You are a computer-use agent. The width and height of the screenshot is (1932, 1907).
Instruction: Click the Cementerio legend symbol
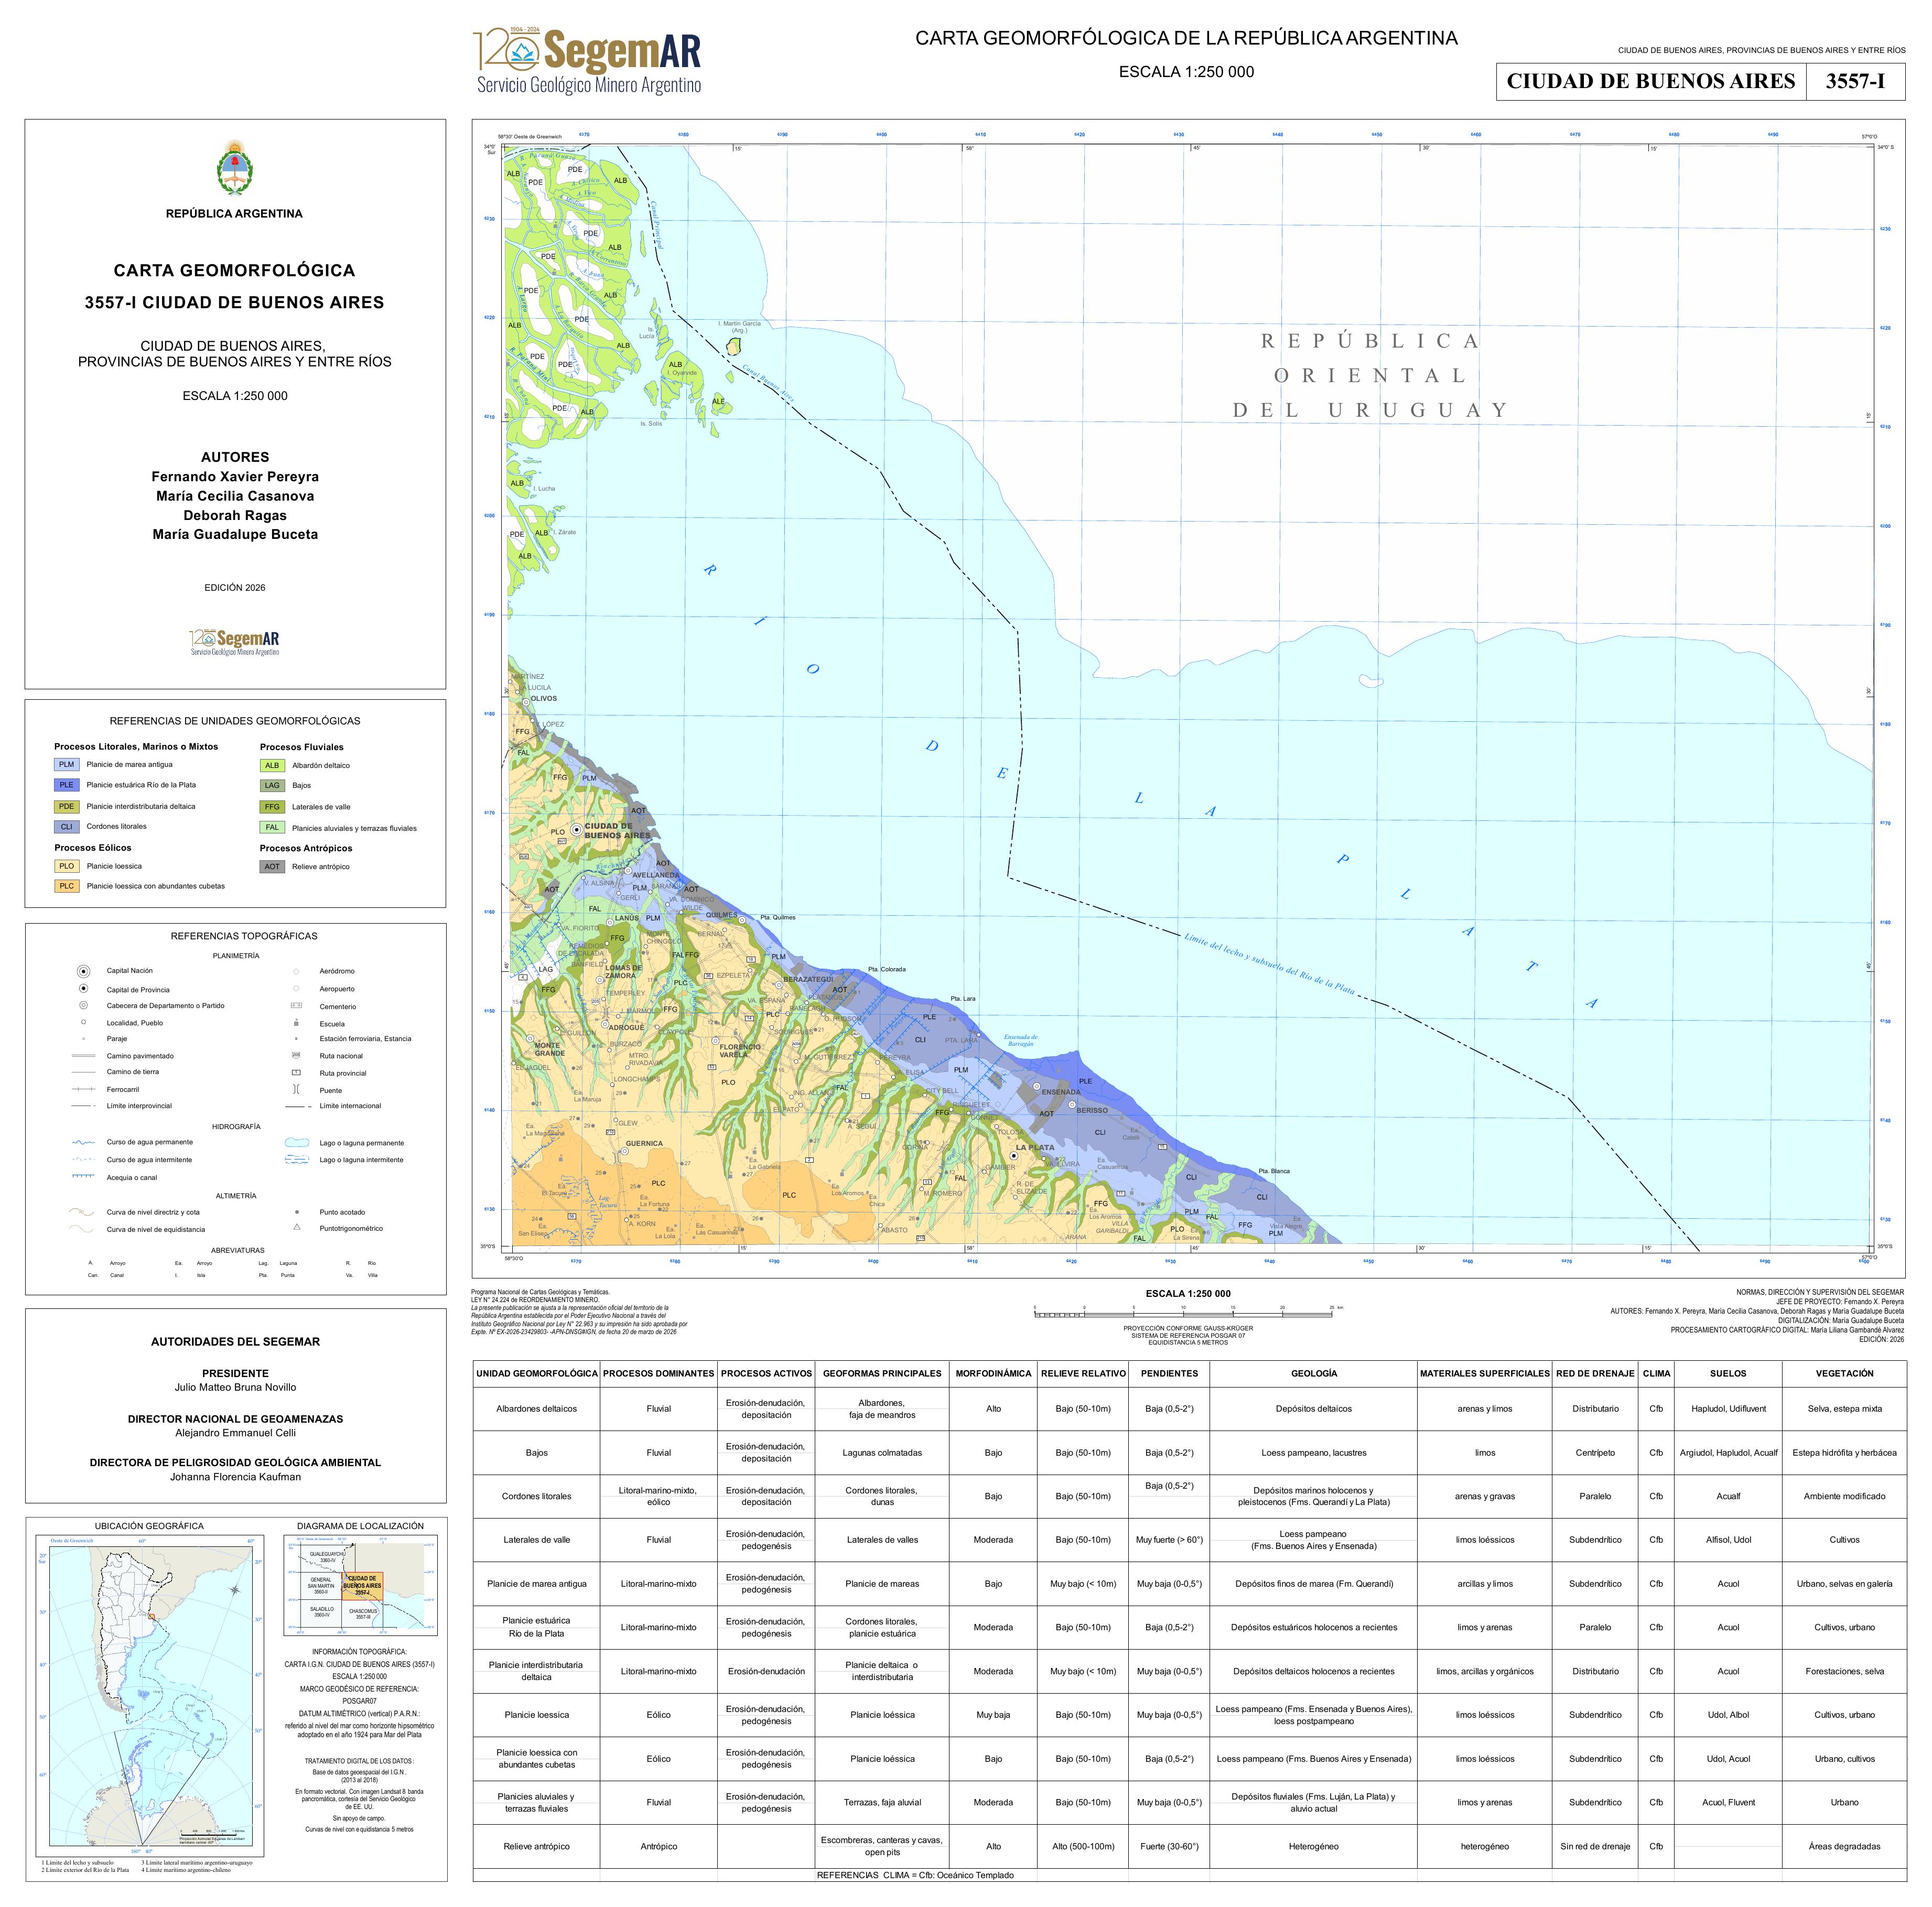296,1006
